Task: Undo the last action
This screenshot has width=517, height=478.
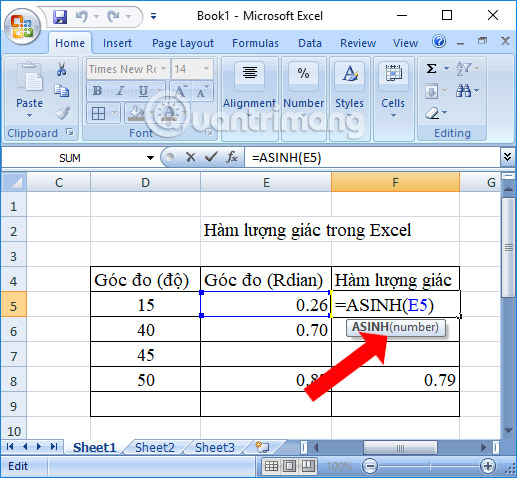Action: click(x=82, y=16)
